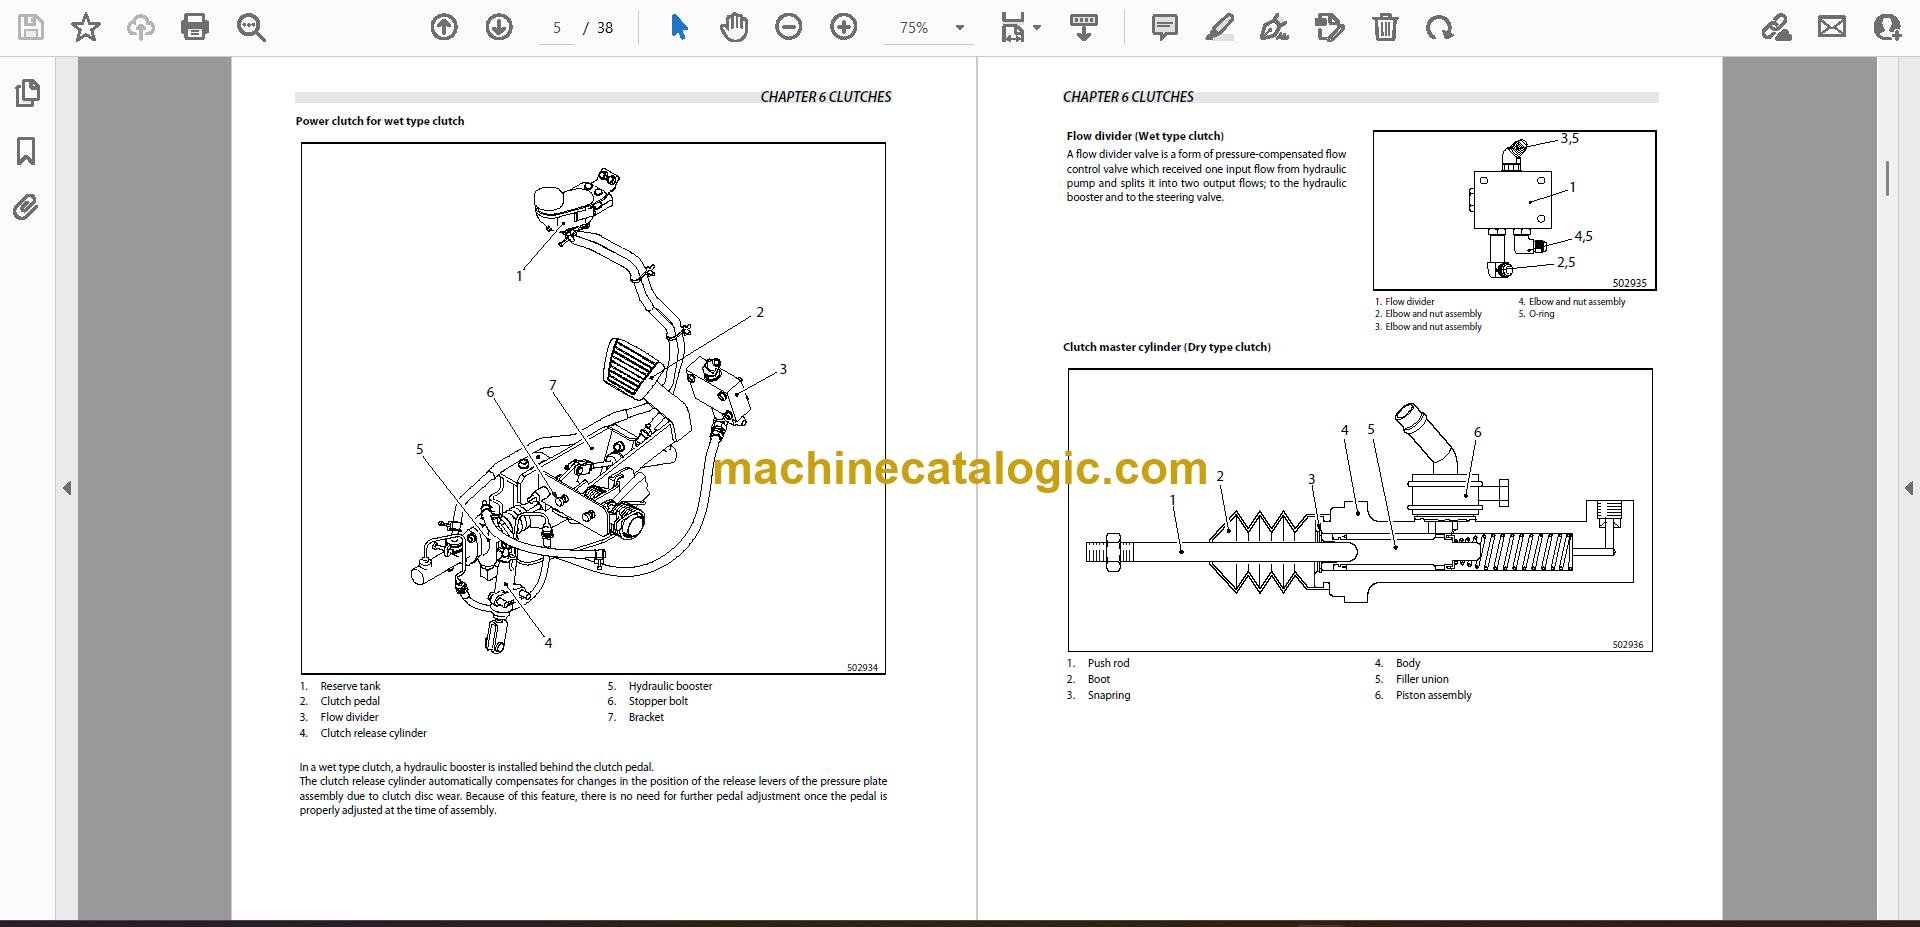Viewport: 1920px width, 927px height.
Task: Open the fit page options dropdown
Action: pos(1020,28)
